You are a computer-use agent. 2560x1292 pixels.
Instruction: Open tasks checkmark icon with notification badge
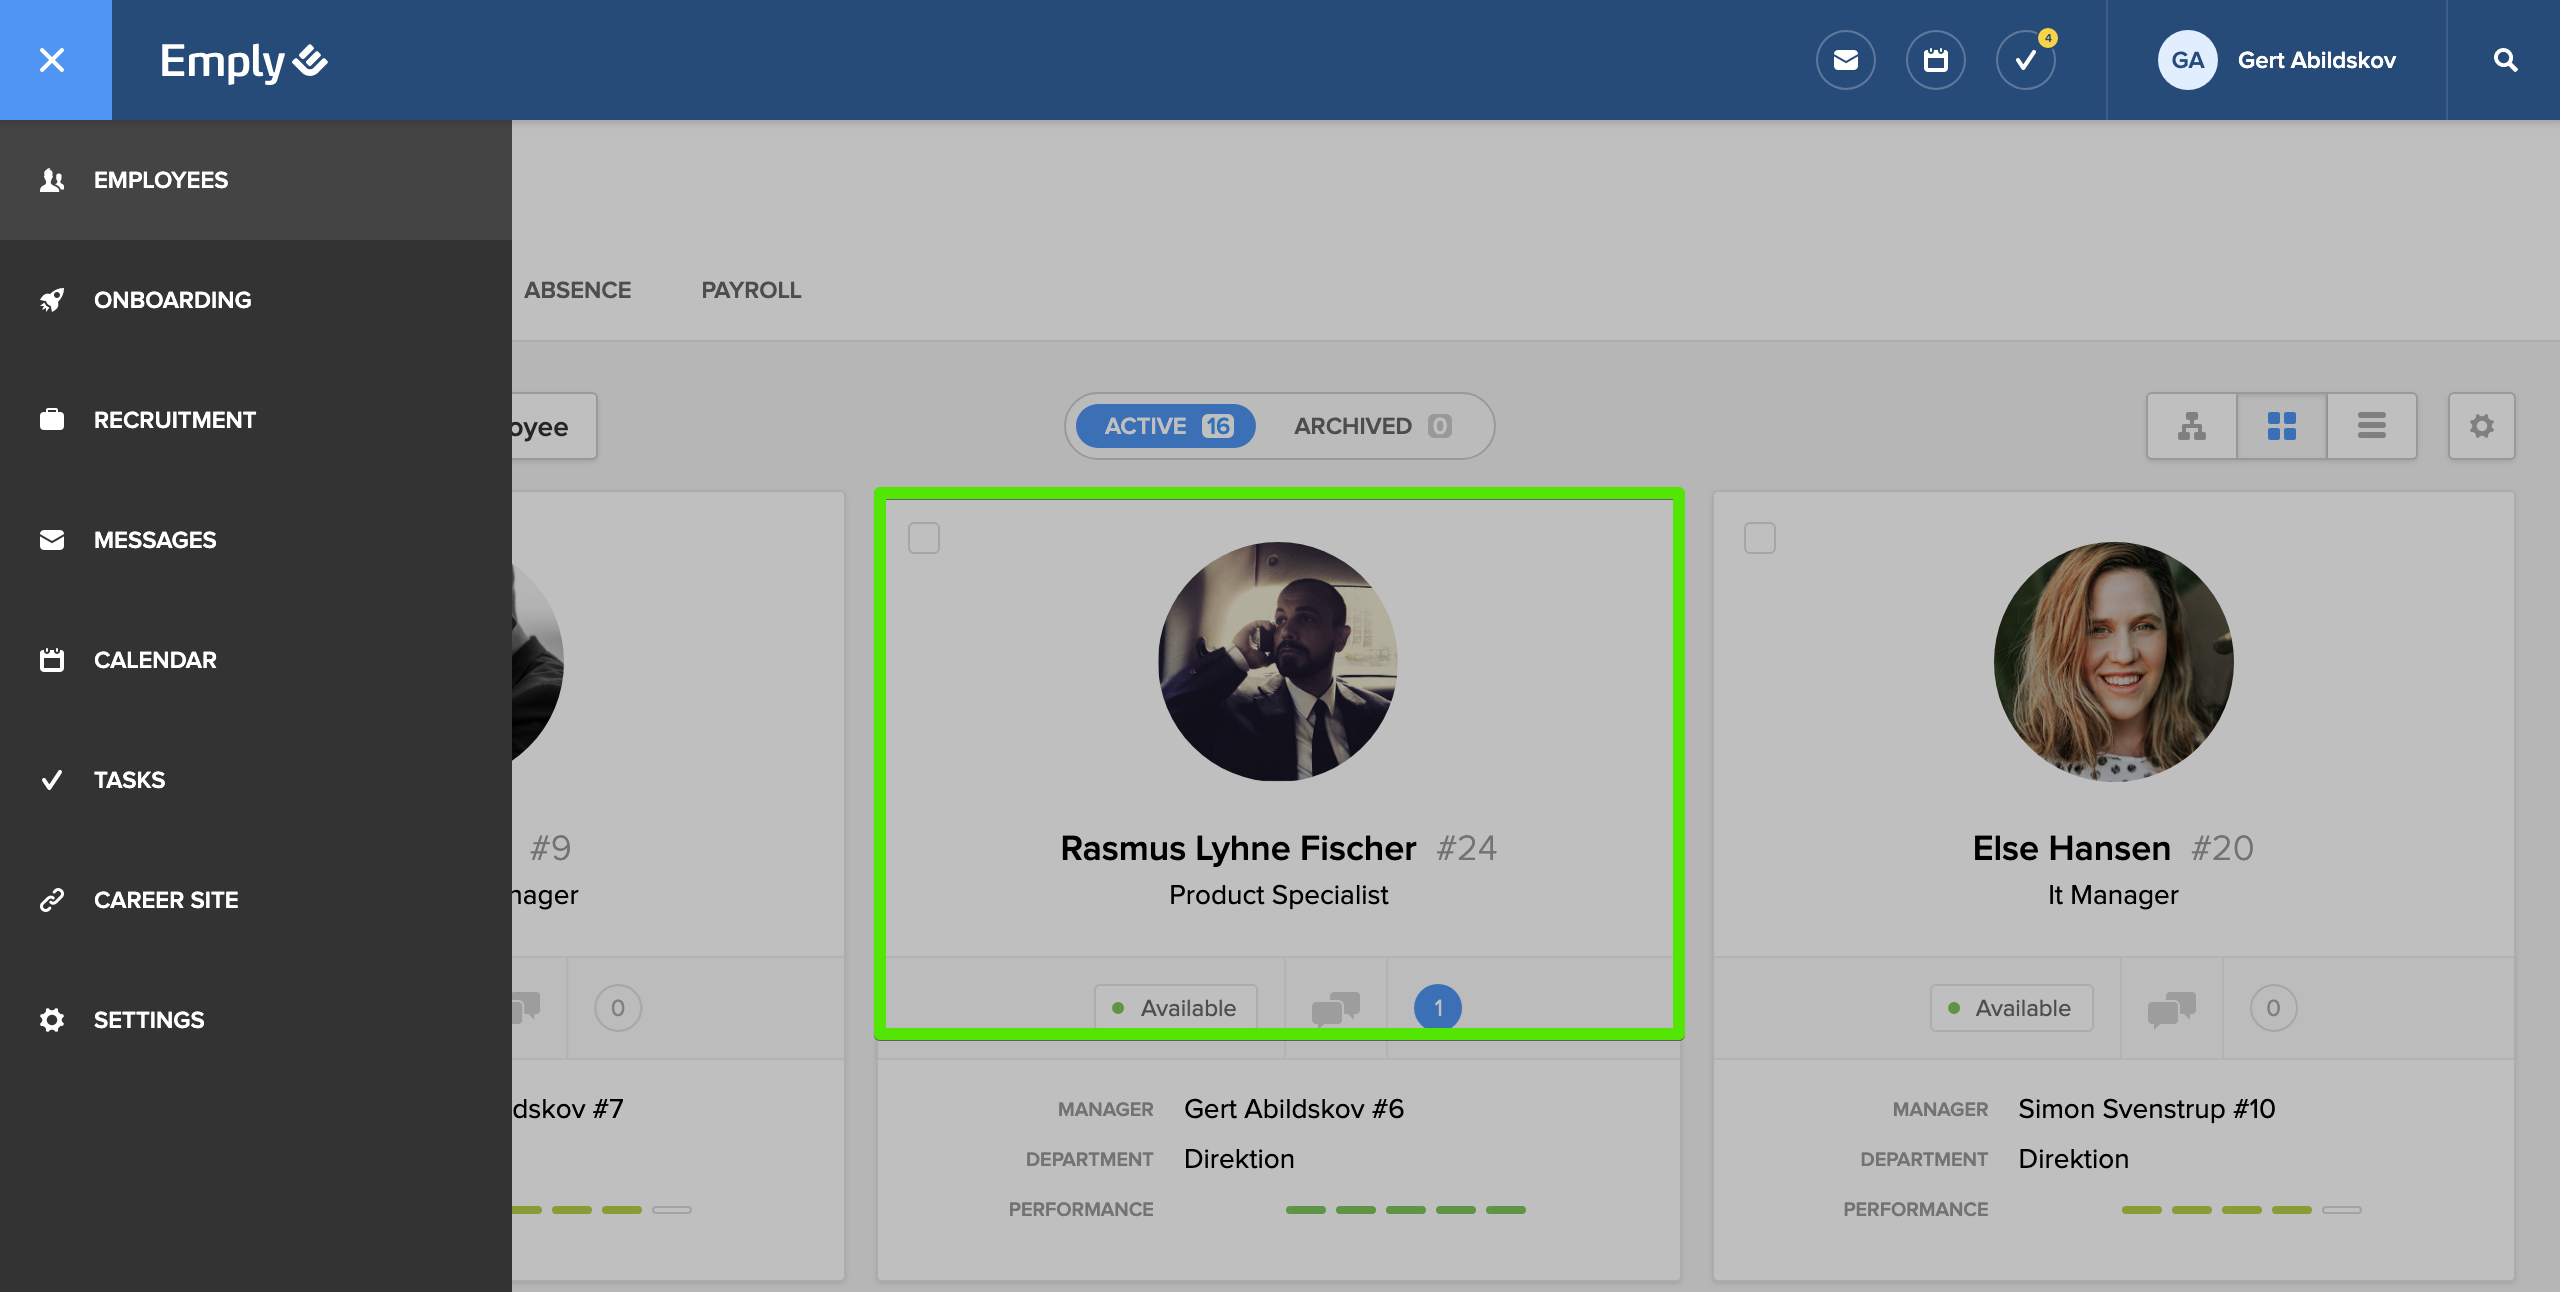2025,60
